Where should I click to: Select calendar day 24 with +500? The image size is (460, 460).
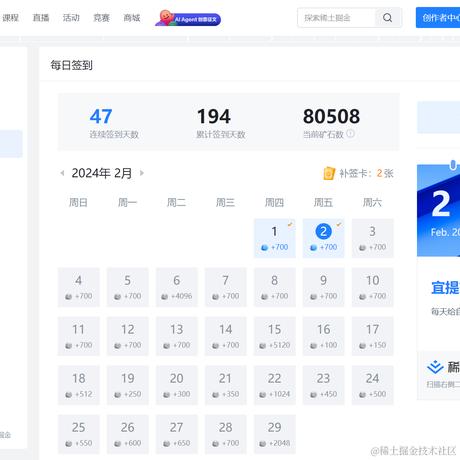pyautogui.click(x=372, y=385)
